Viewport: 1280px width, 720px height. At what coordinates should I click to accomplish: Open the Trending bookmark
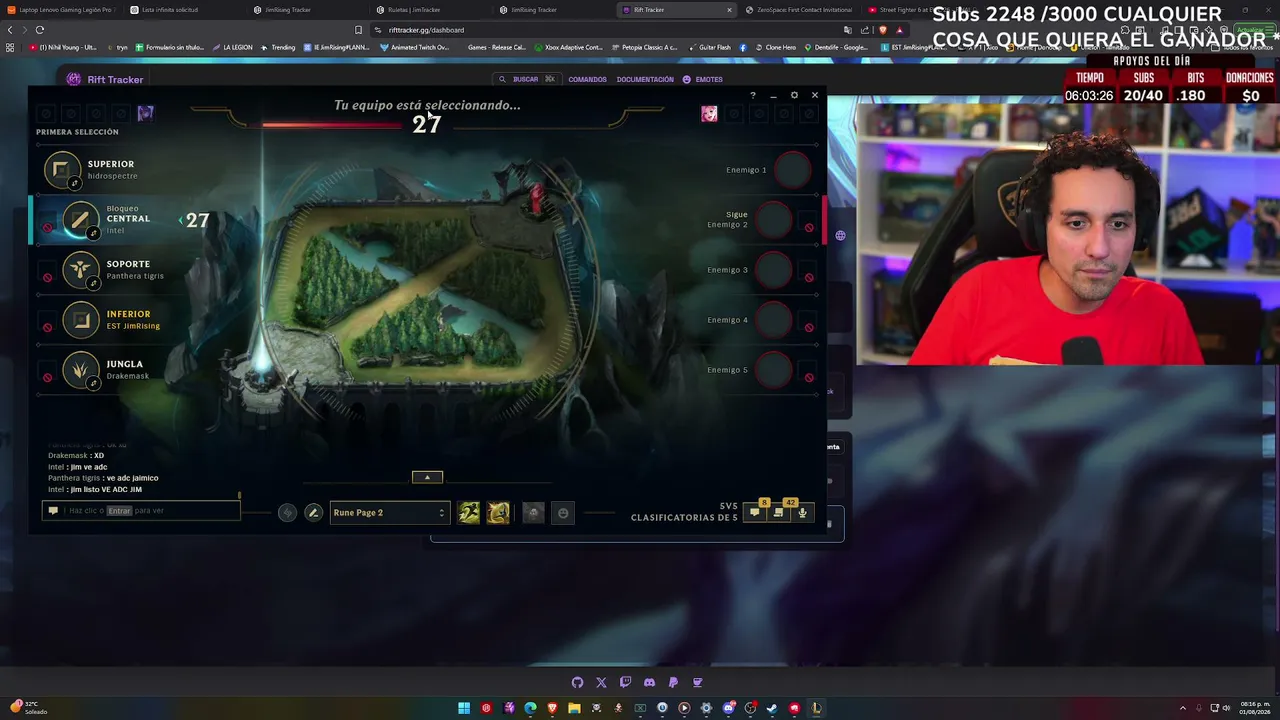[x=277, y=47]
